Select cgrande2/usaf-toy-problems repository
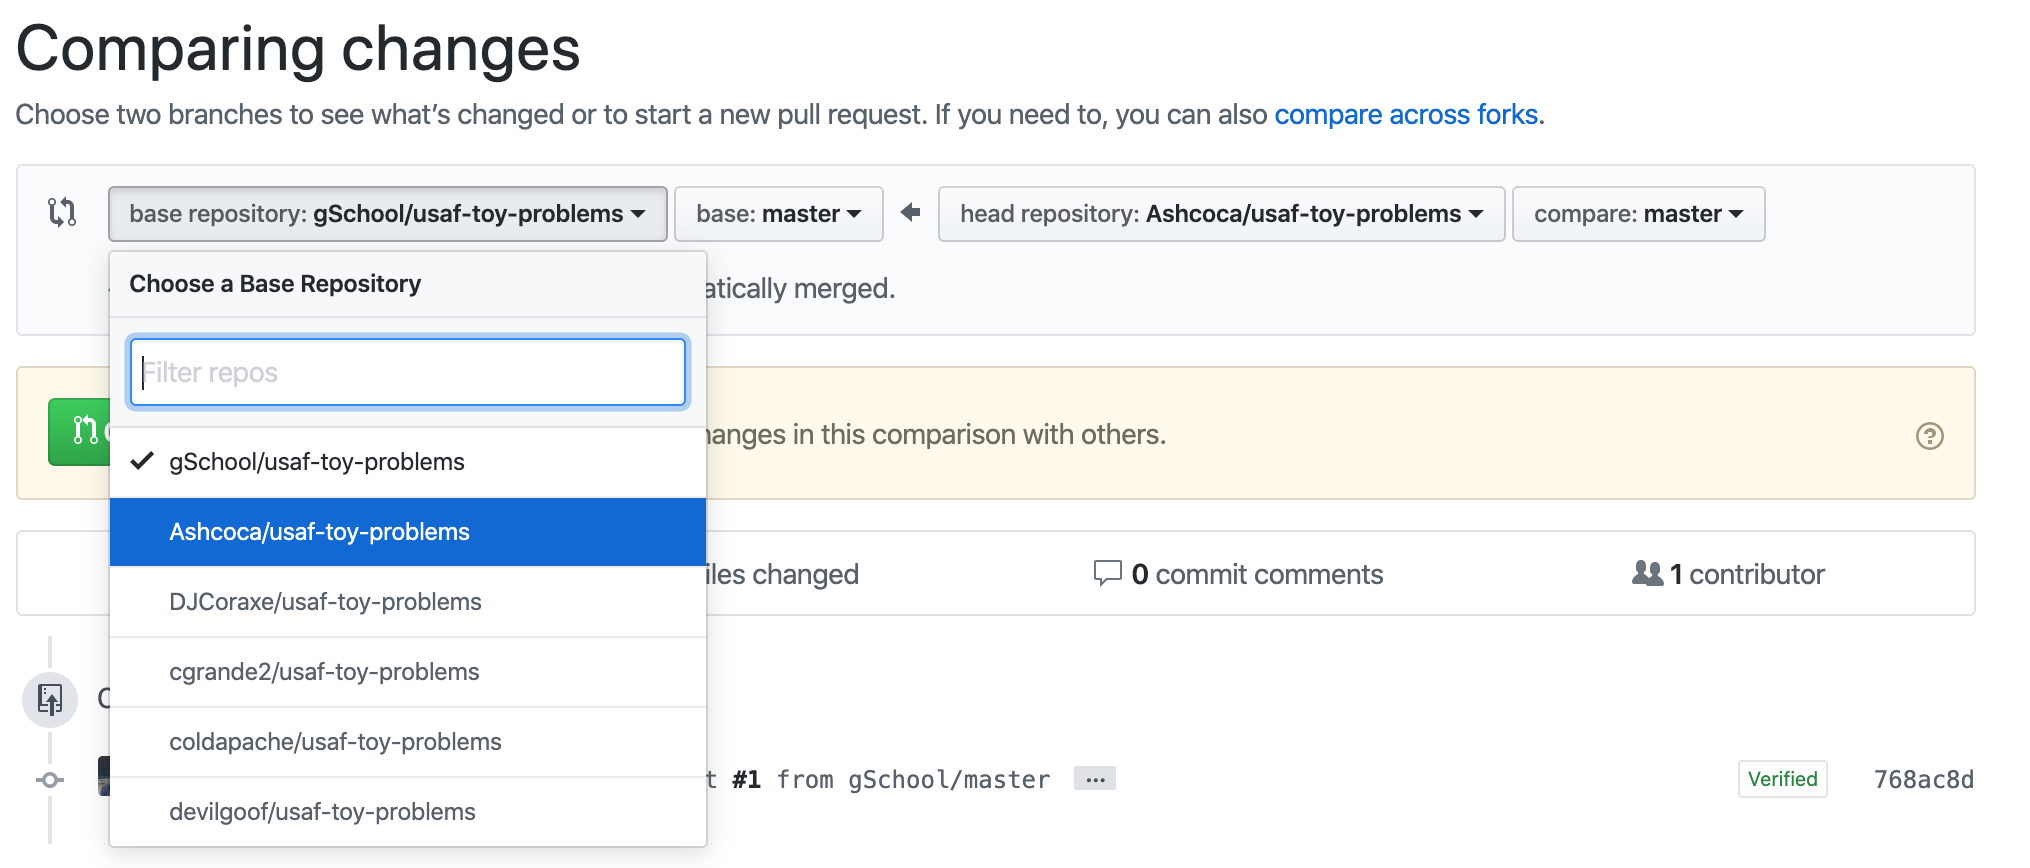This screenshot has width=2030, height=868. (408, 672)
